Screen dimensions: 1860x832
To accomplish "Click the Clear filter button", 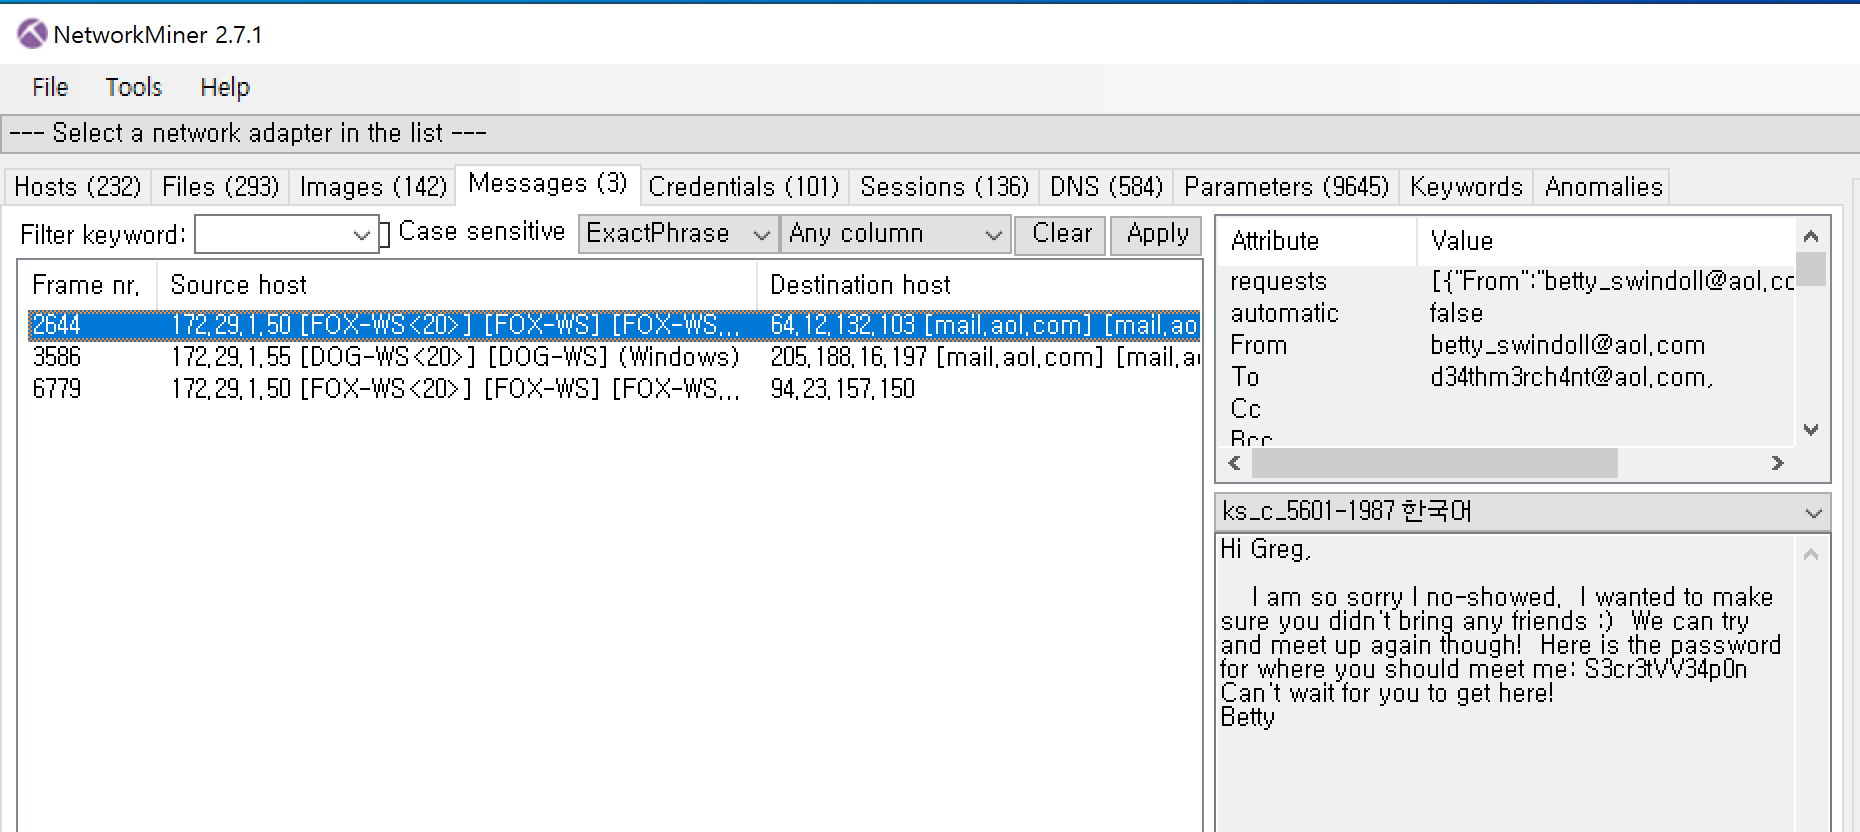I will click(x=1061, y=234).
